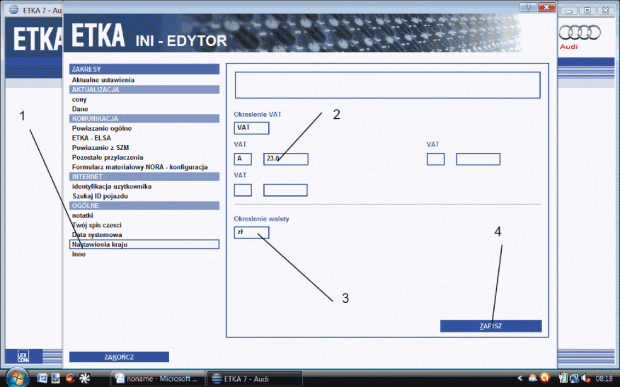Click the LexCom logo at bottom left
This screenshot has width=620, height=387.
[24, 357]
